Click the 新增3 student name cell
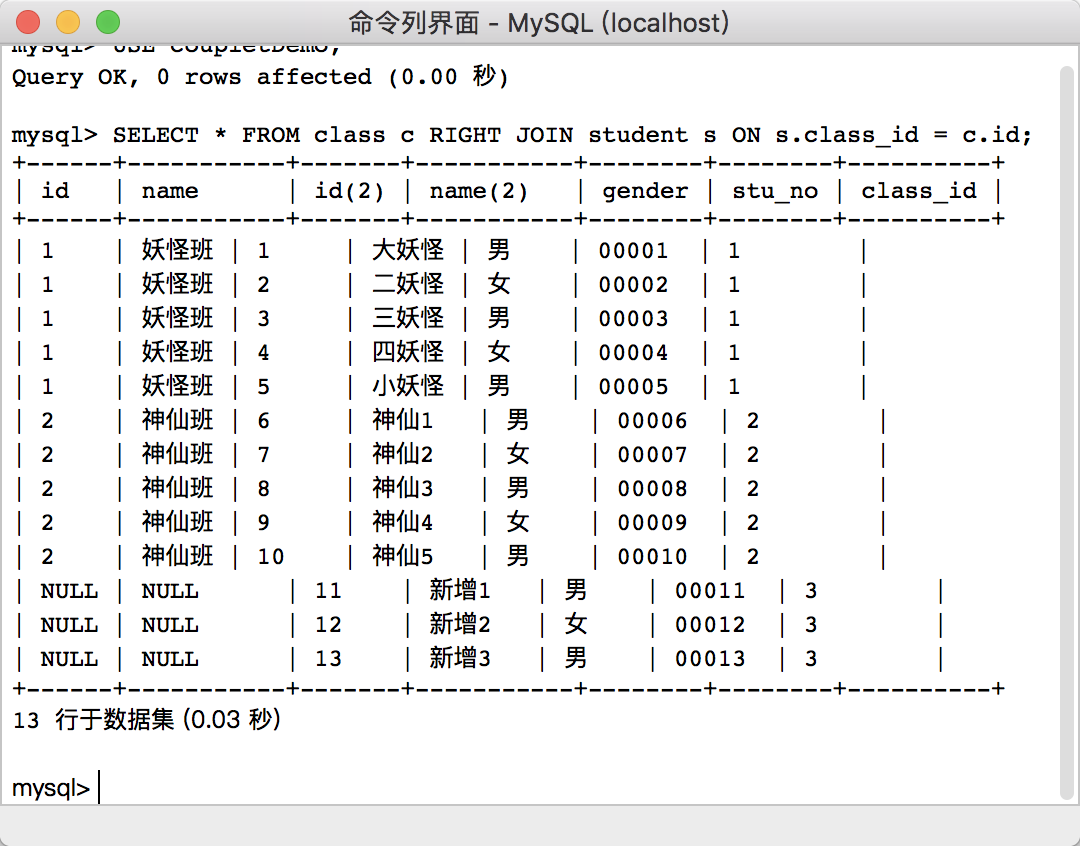The width and height of the screenshot is (1080, 846). 460,659
